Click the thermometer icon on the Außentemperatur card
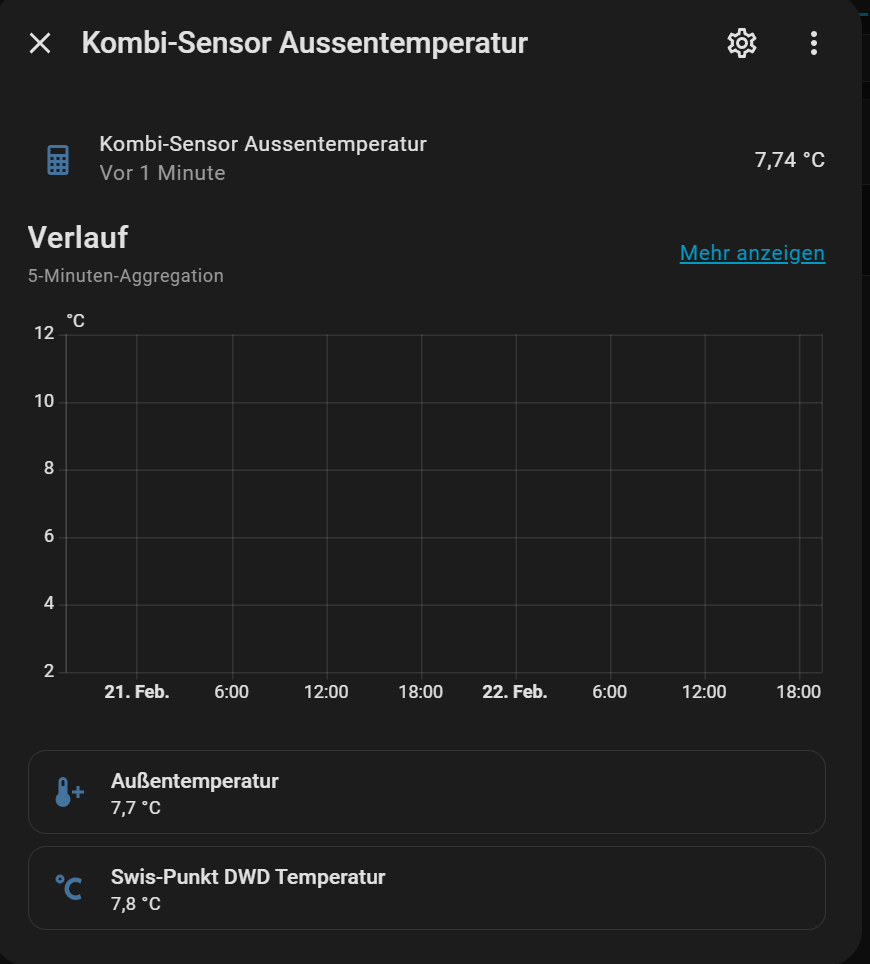Screen dimensions: 870x964 coord(68,792)
